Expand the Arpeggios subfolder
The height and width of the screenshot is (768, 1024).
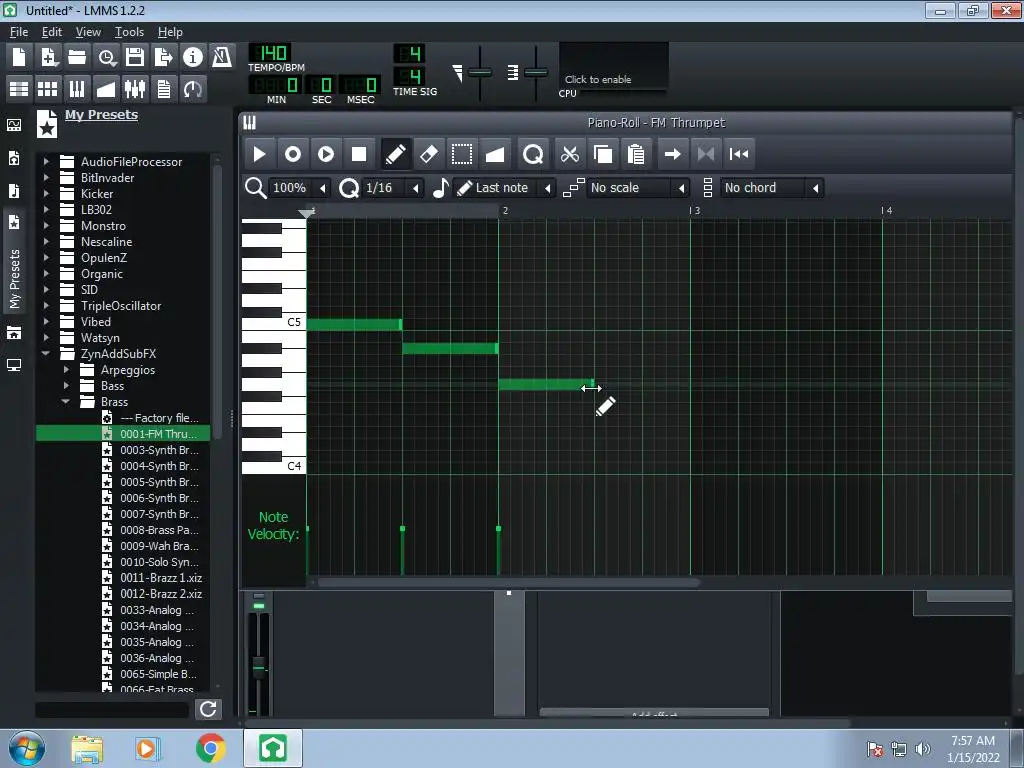tap(66, 370)
